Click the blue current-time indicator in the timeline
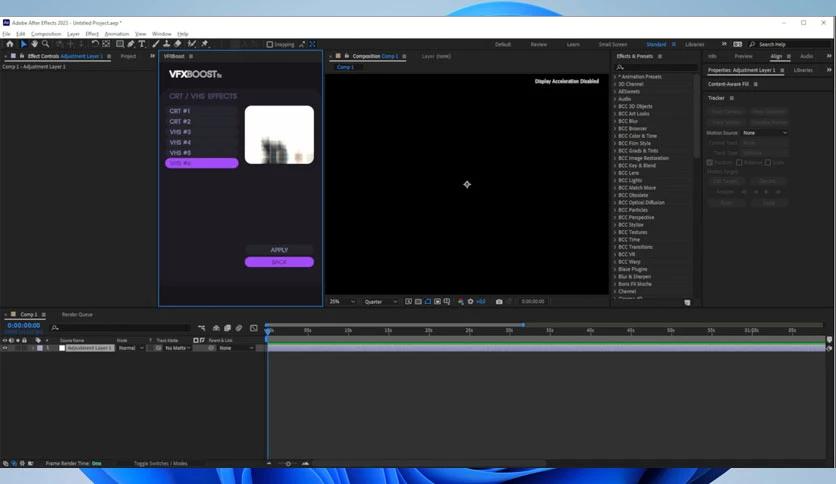 [x=268, y=331]
